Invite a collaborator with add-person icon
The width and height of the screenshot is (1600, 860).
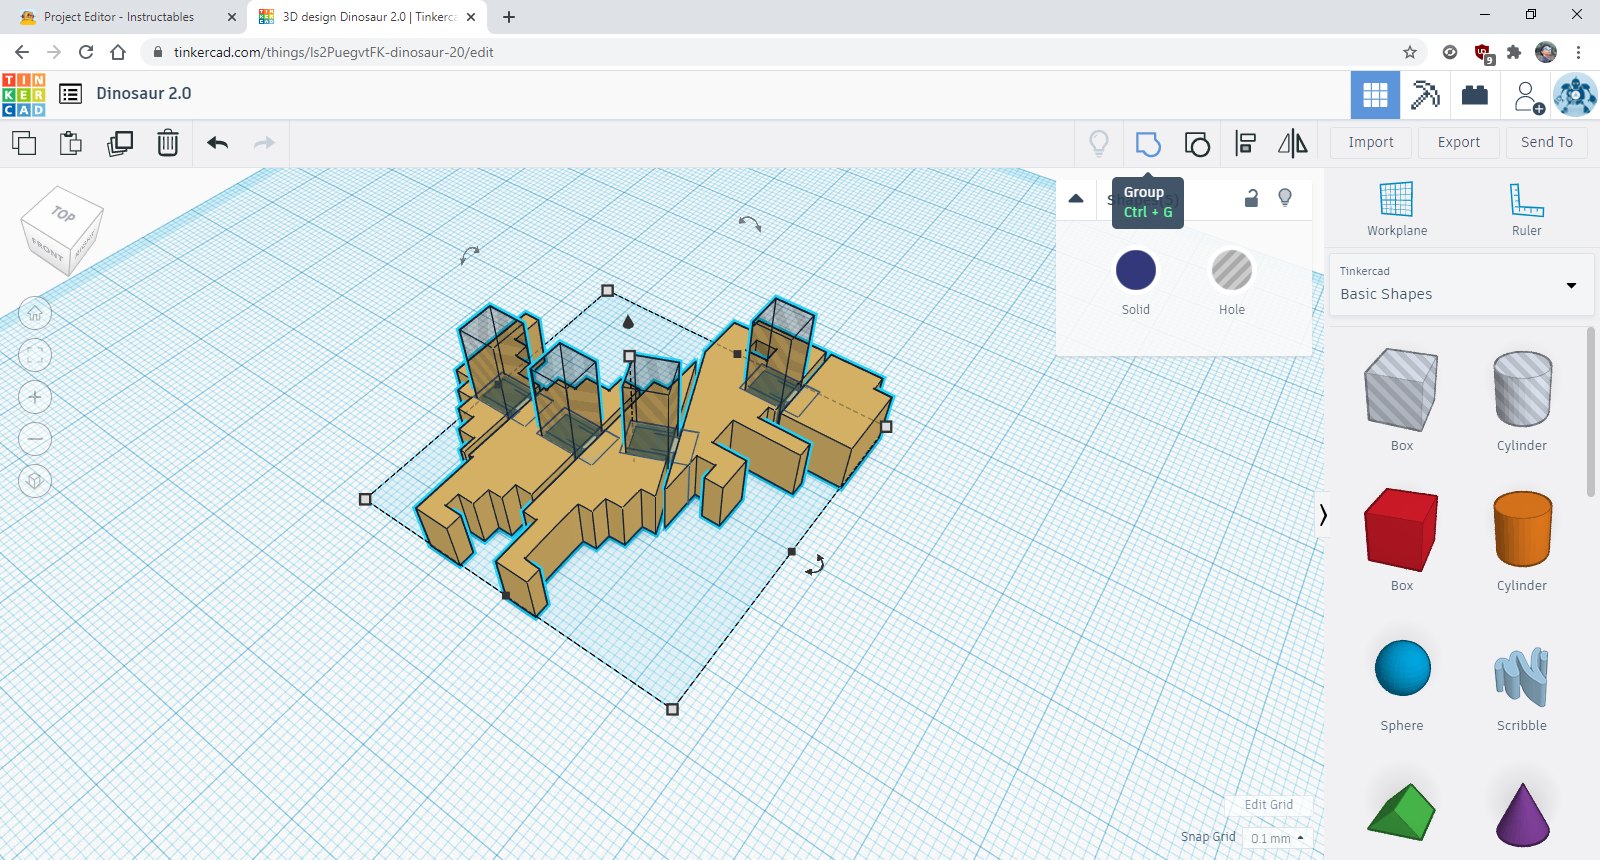click(x=1528, y=96)
